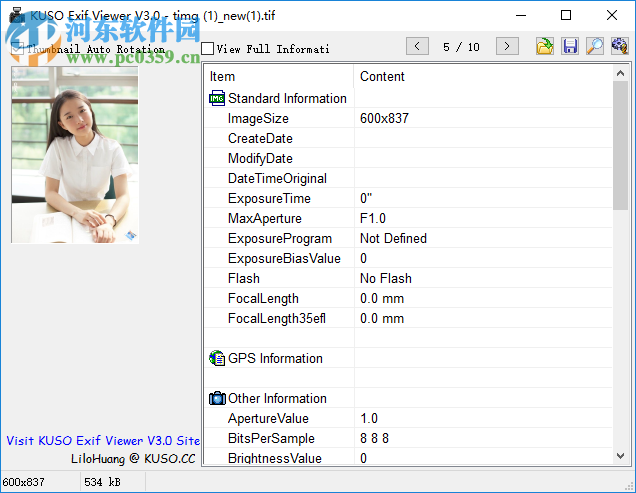
Task: Click the Content column header
Action: [483, 76]
